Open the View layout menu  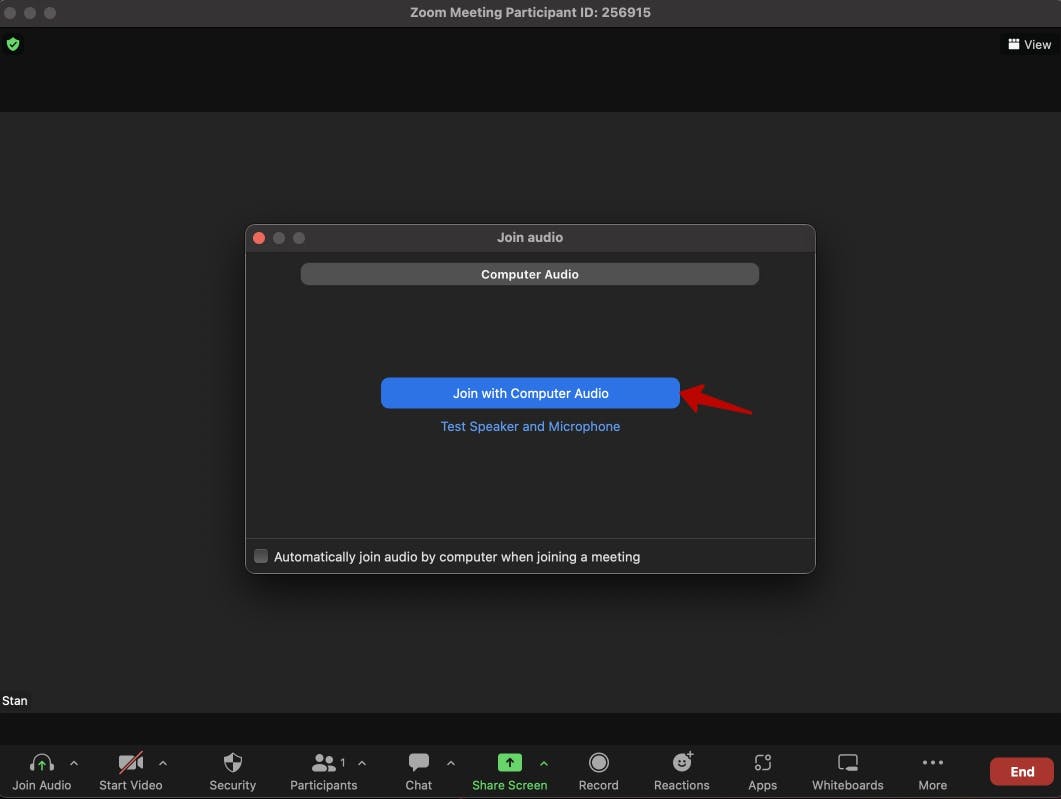1029,45
